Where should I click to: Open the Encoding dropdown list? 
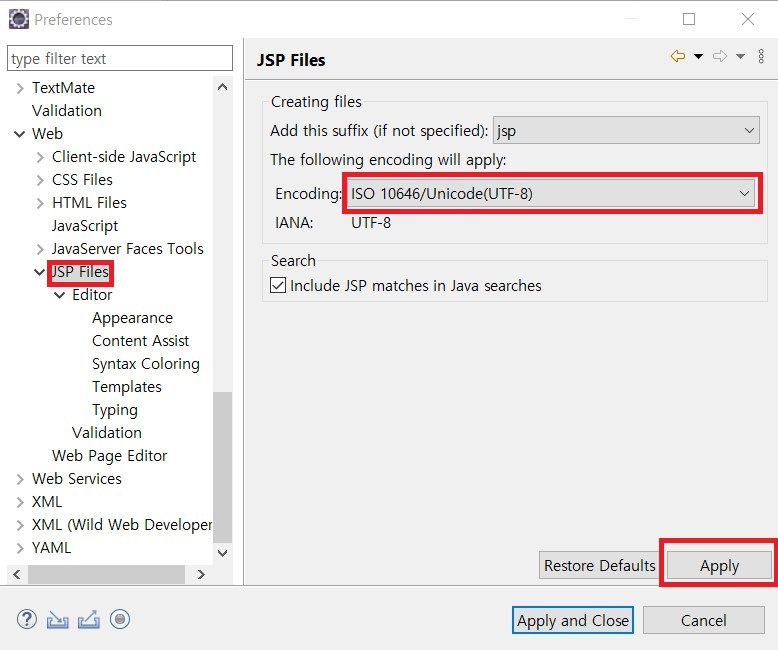click(552, 193)
